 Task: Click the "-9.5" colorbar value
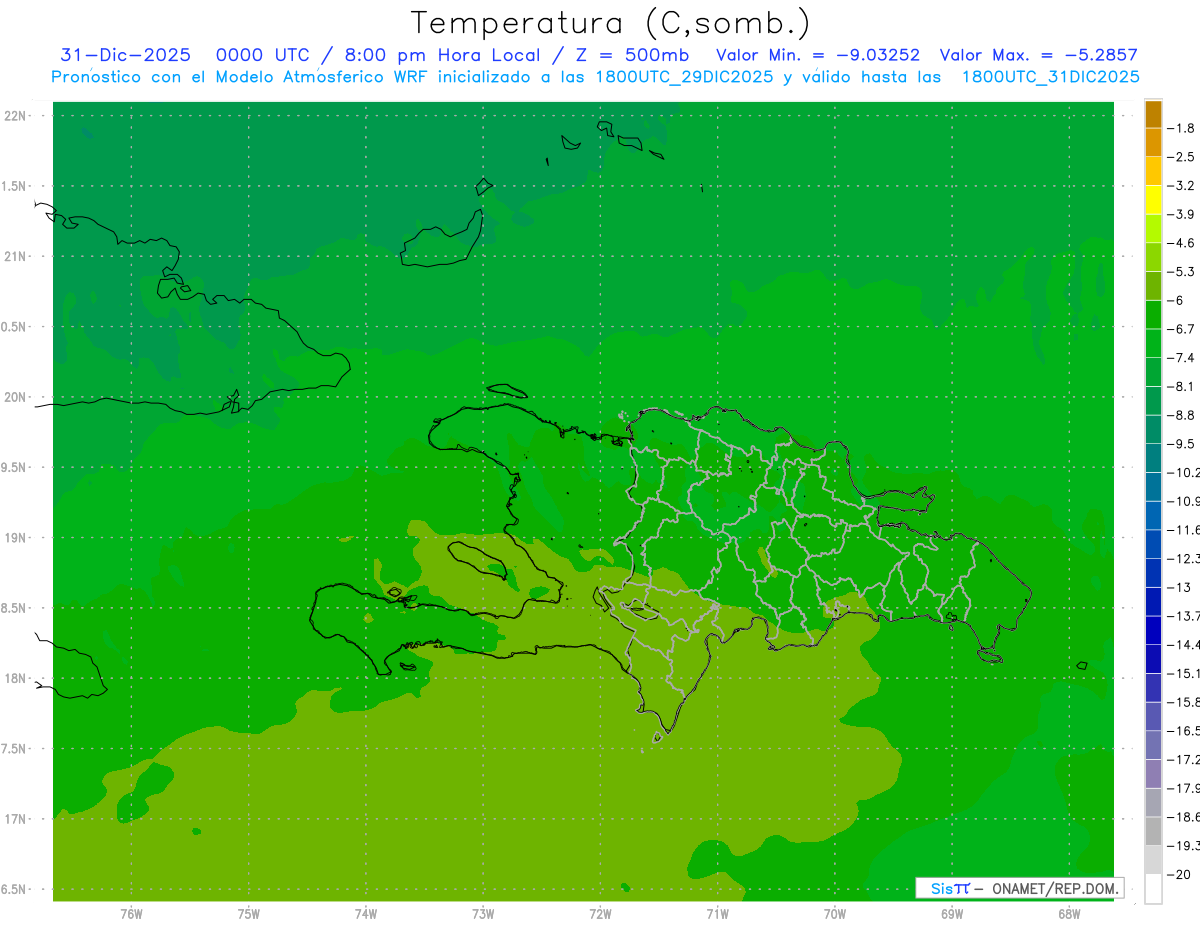(1181, 444)
